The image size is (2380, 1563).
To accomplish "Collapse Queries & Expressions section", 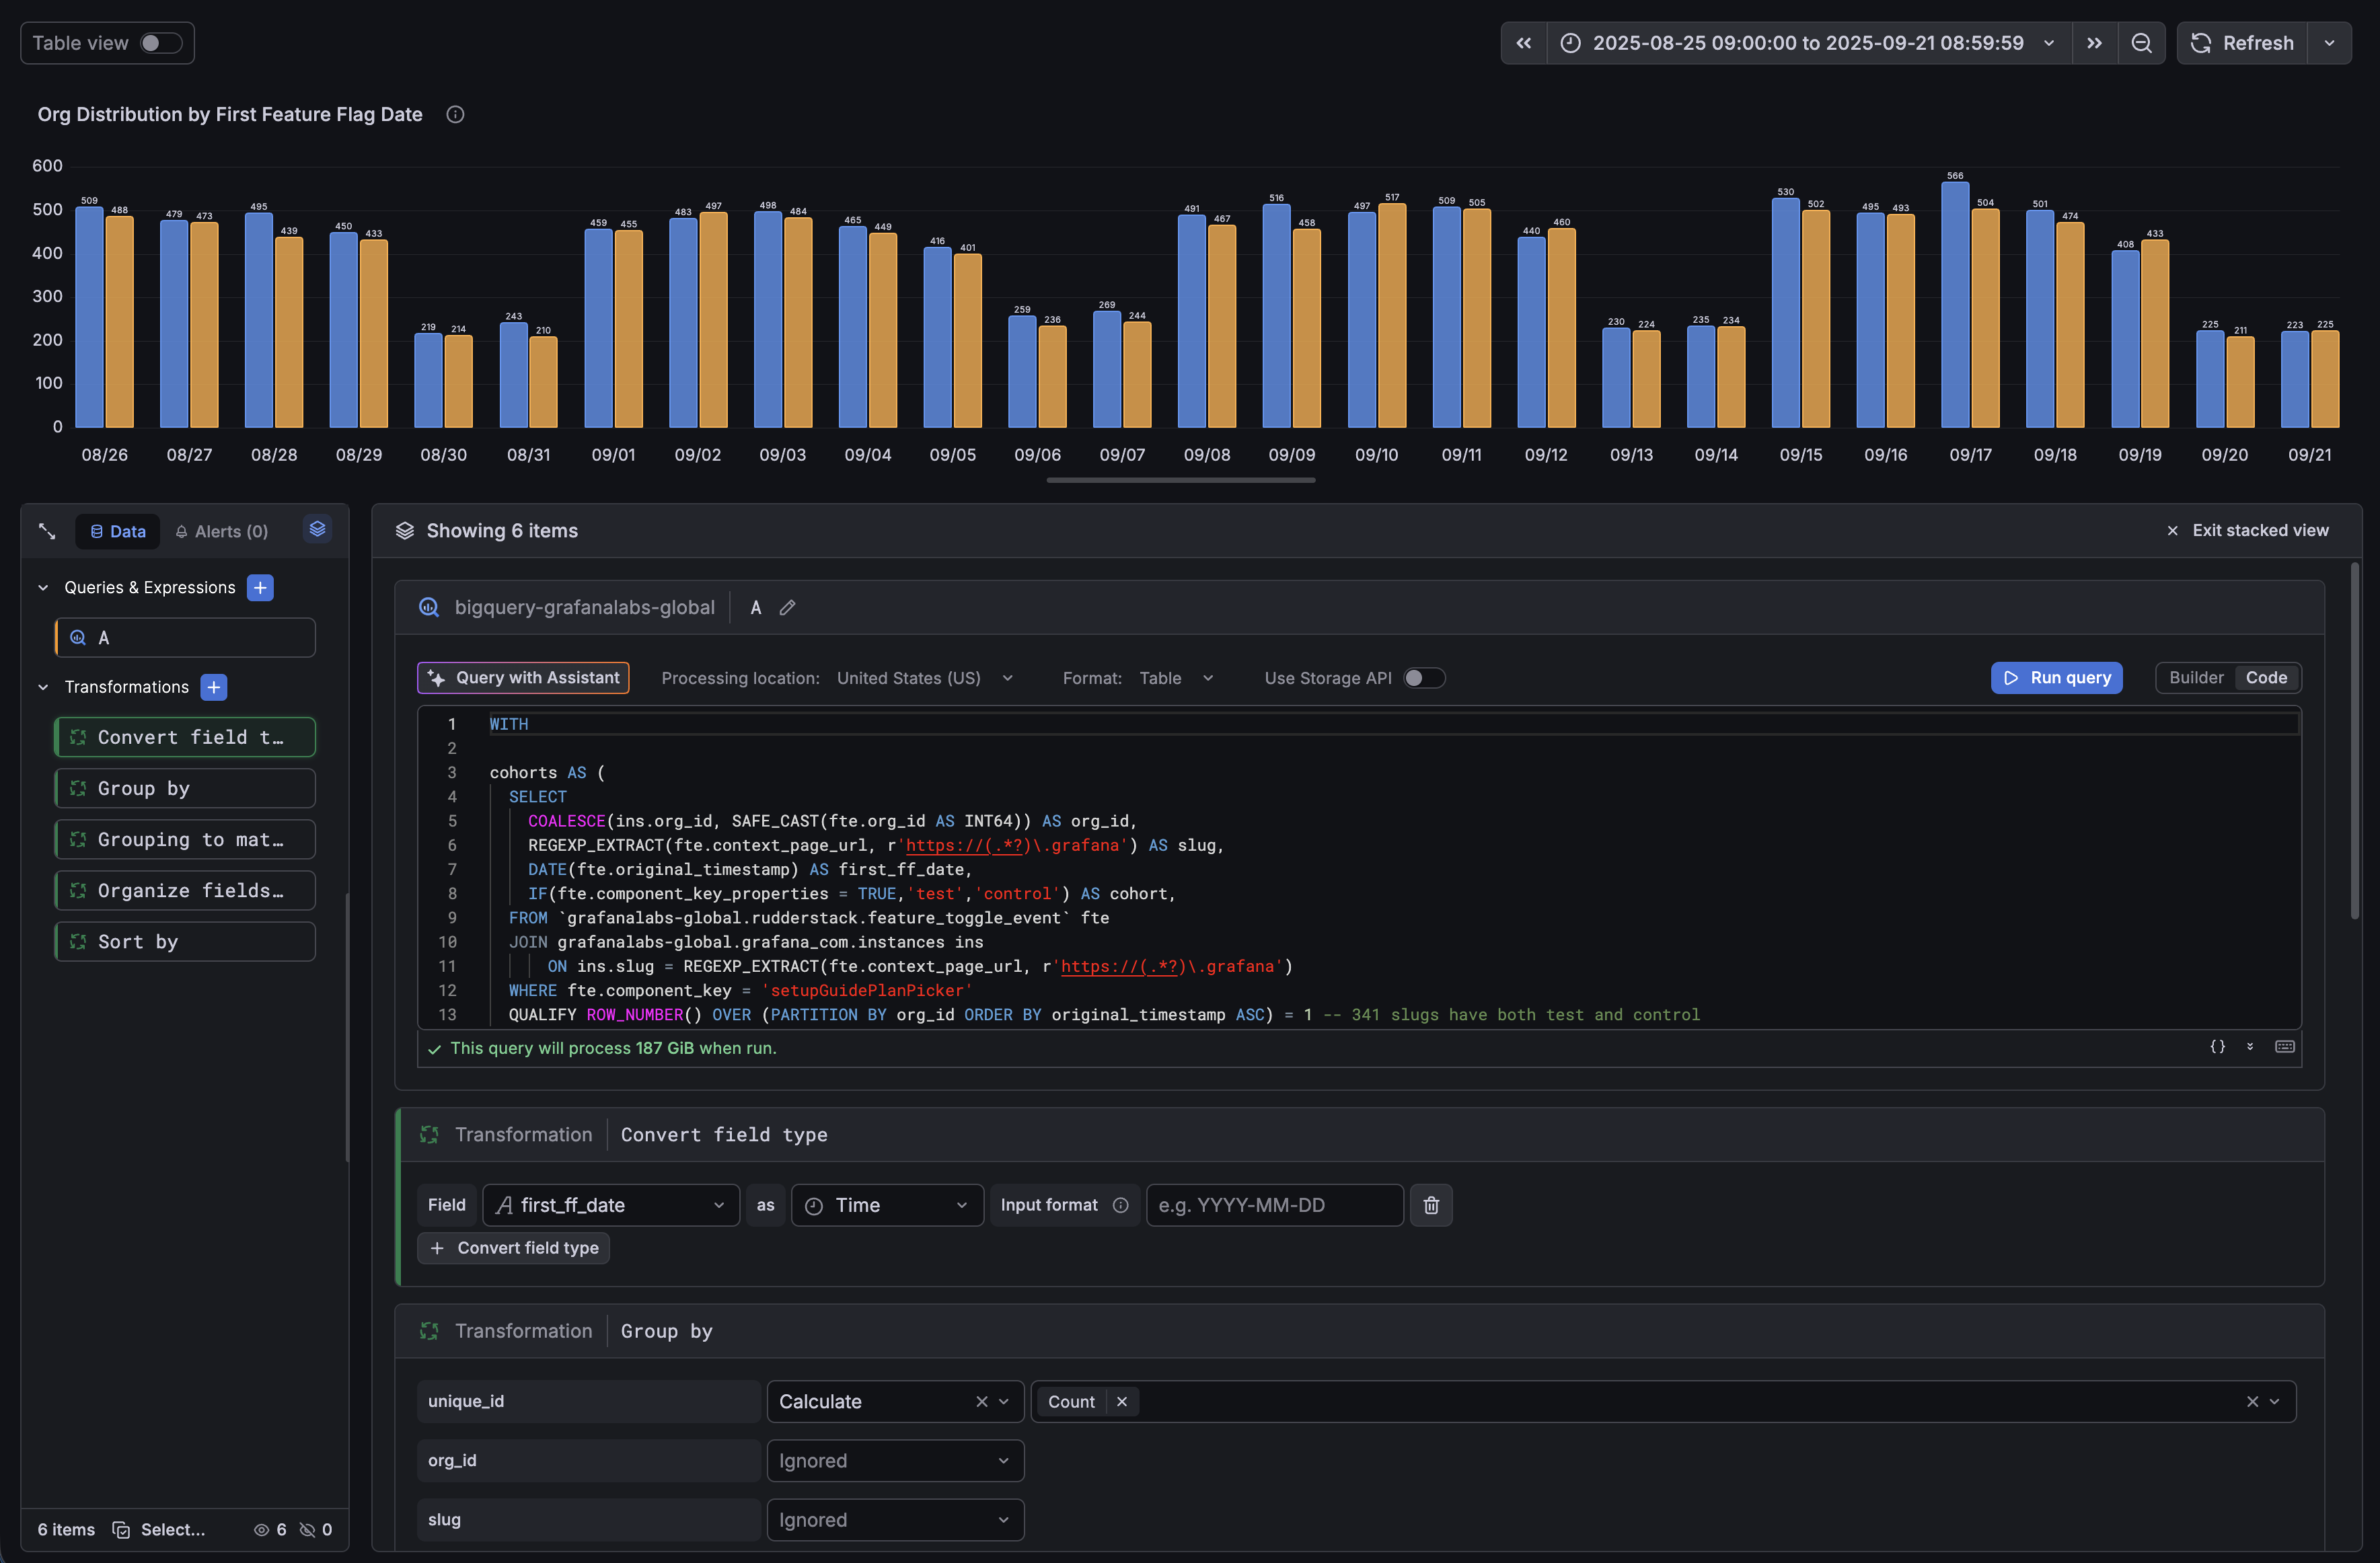I will click(43, 588).
